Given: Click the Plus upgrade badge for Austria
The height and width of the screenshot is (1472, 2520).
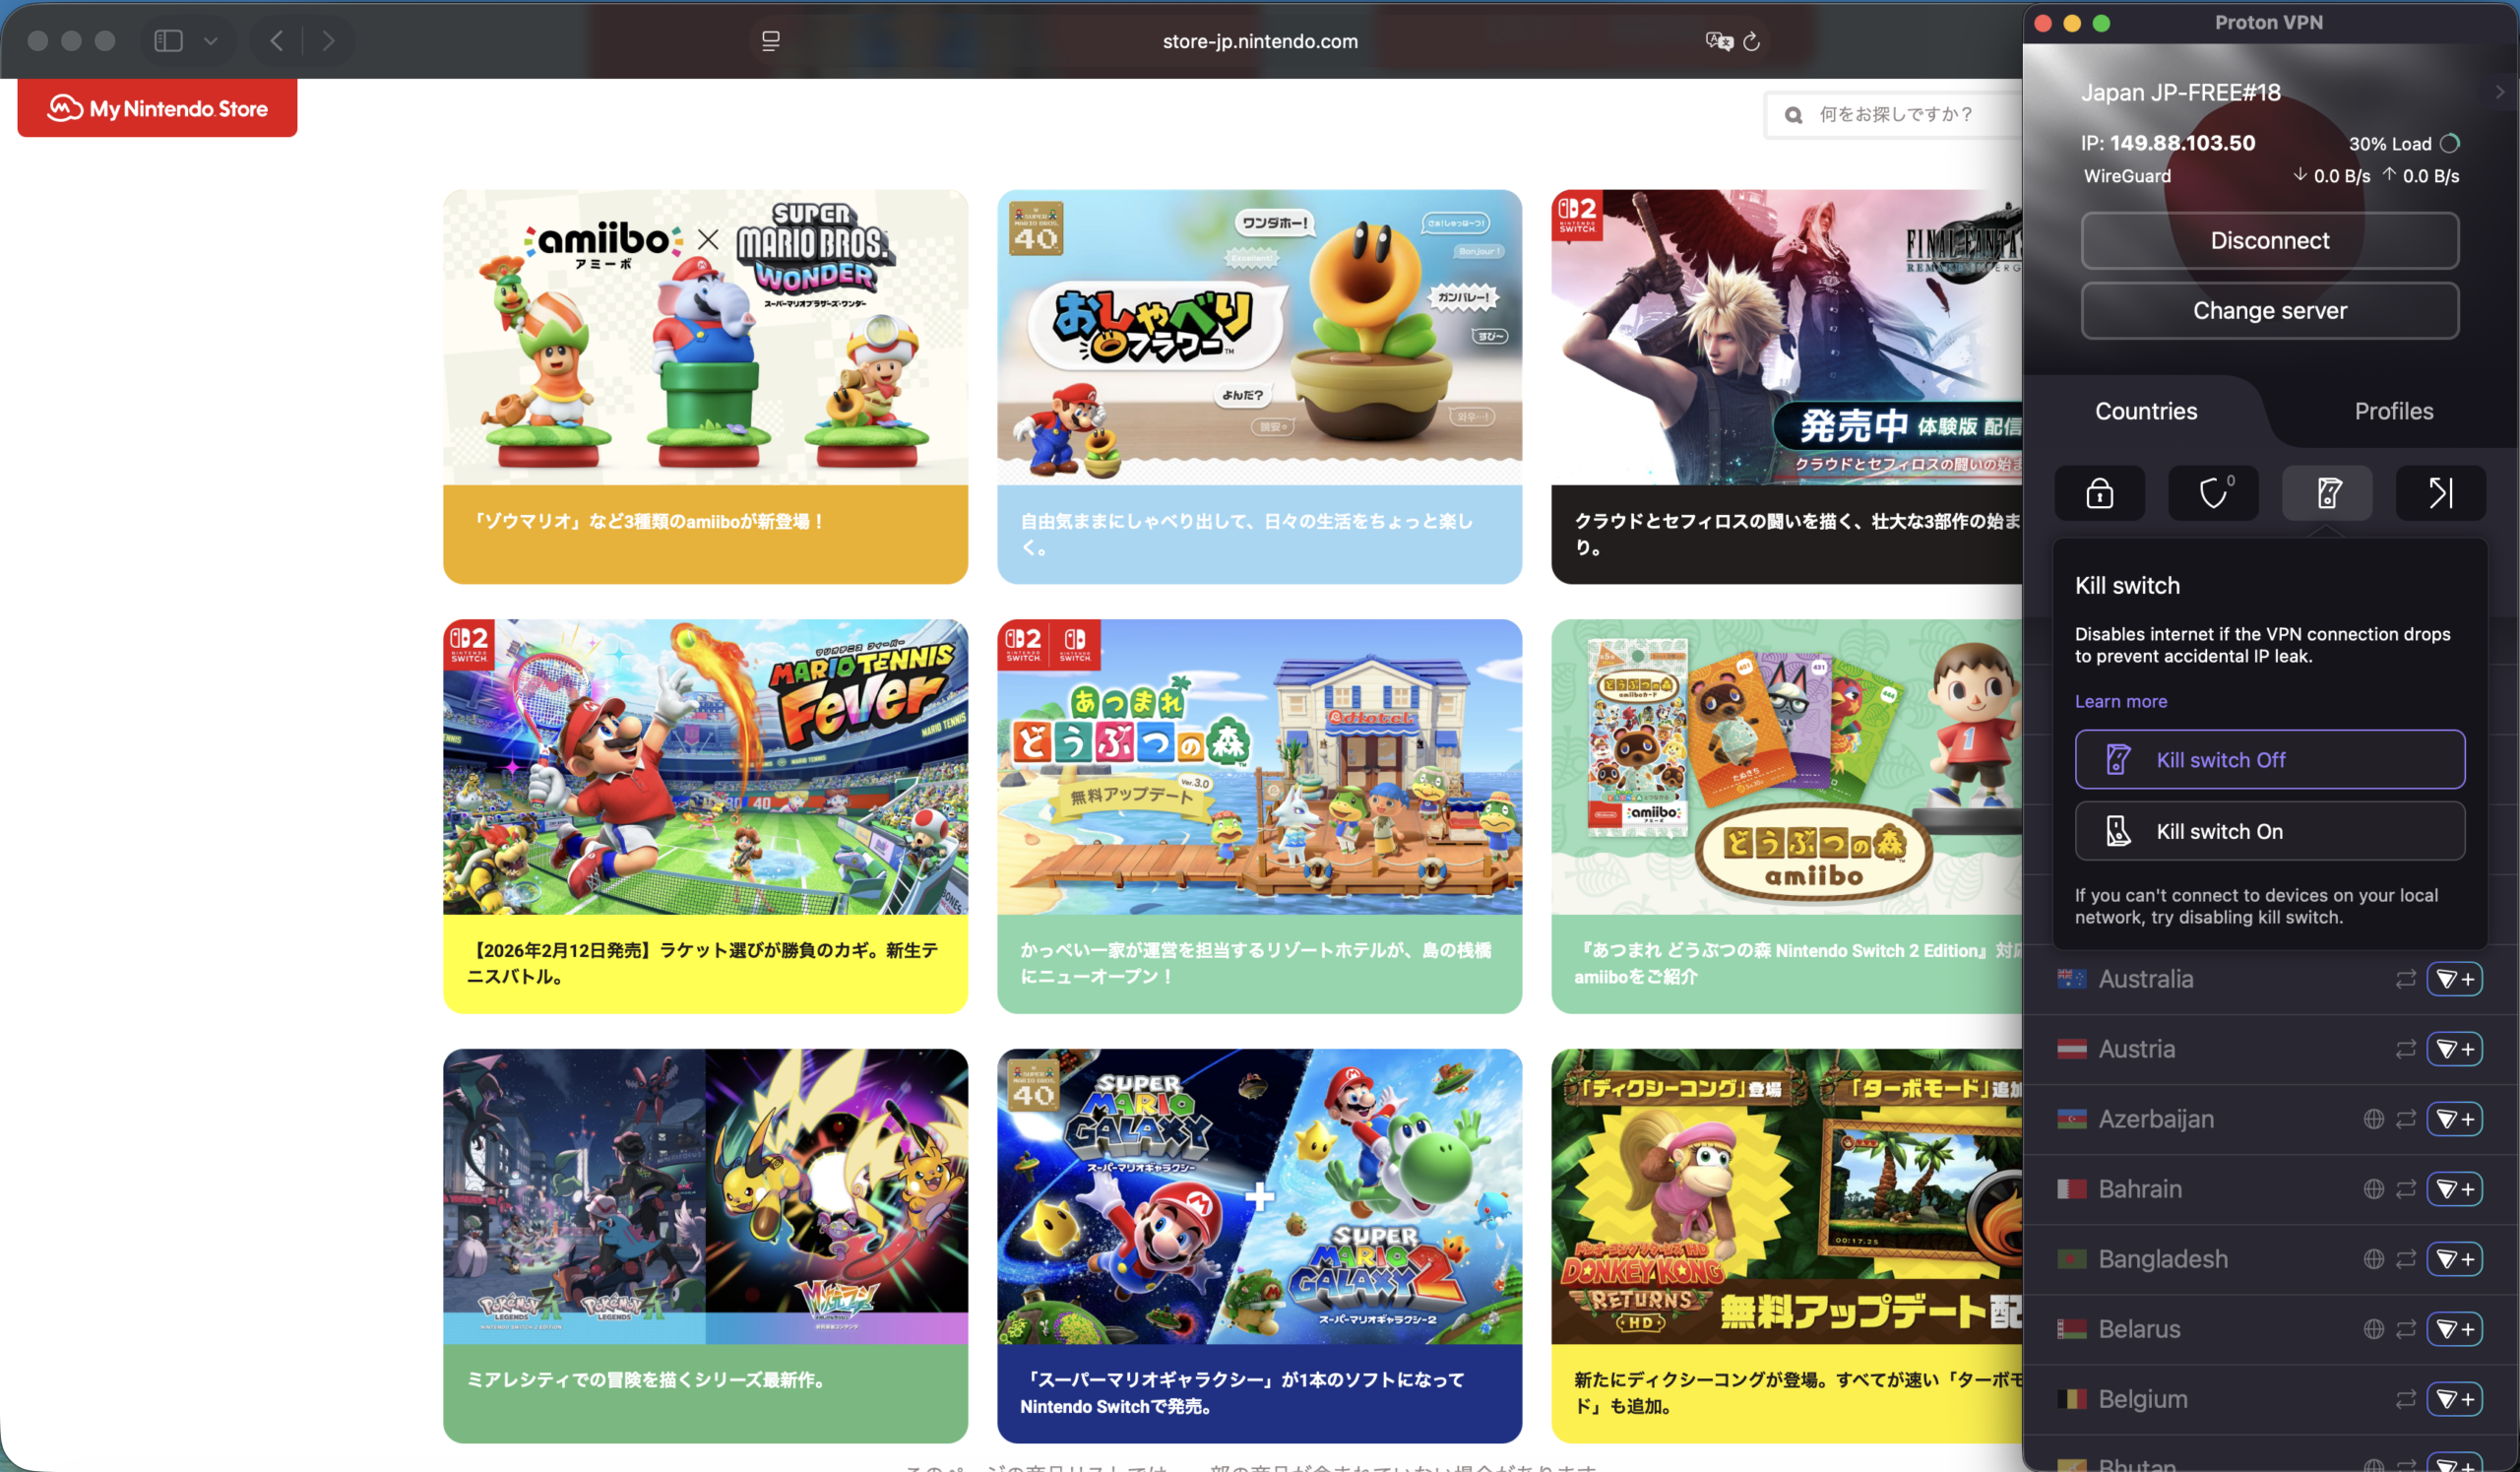Looking at the screenshot, I should [2454, 1049].
